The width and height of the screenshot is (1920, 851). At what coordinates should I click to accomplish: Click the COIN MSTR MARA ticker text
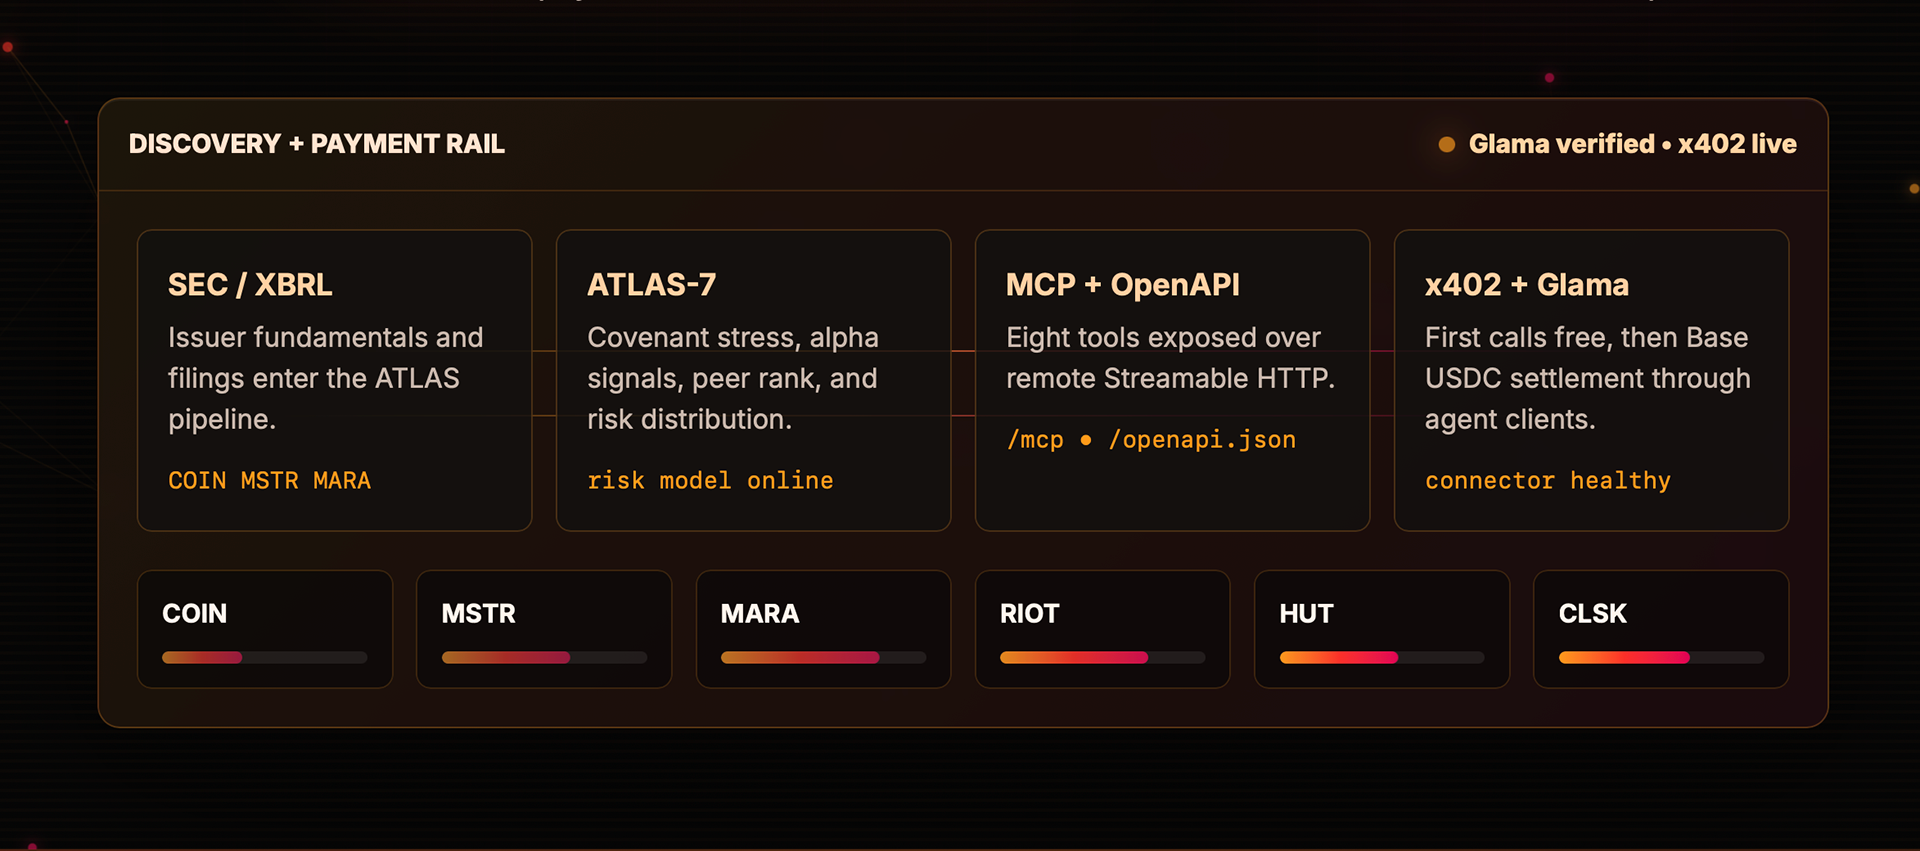(x=269, y=481)
